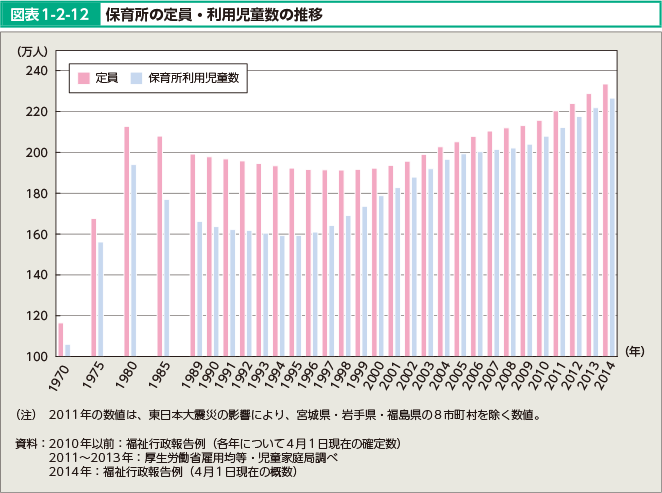Click the pink 定員 bar for 1970
Screen dimensions: 662x493
[61, 340]
